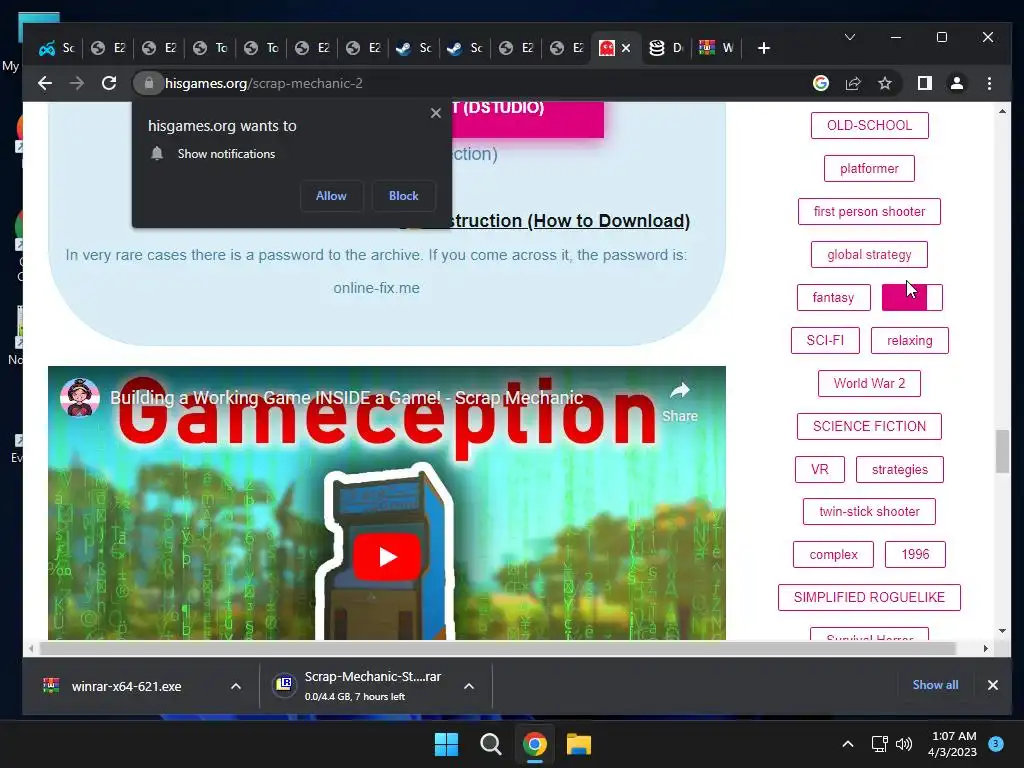Open the network status tray icon
This screenshot has height=768, width=1024.
[879, 744]
